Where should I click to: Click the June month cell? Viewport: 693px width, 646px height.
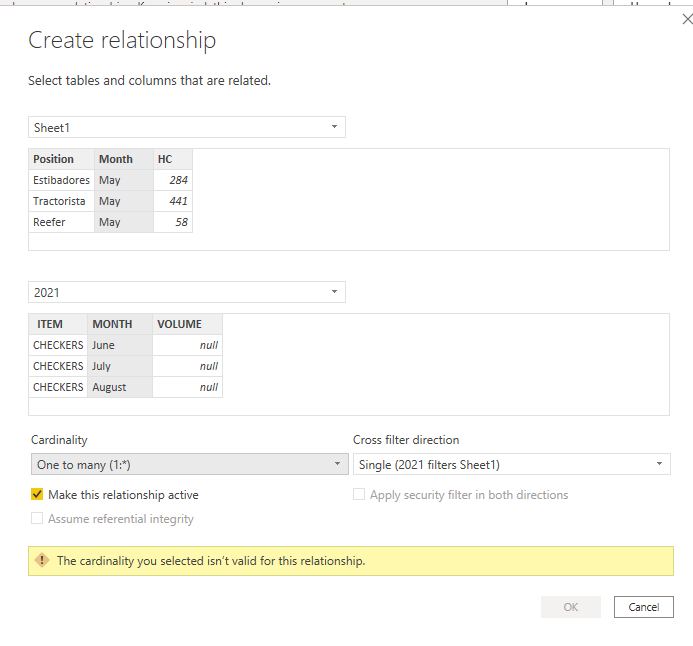pyautogui.click(x=120, y=345)
